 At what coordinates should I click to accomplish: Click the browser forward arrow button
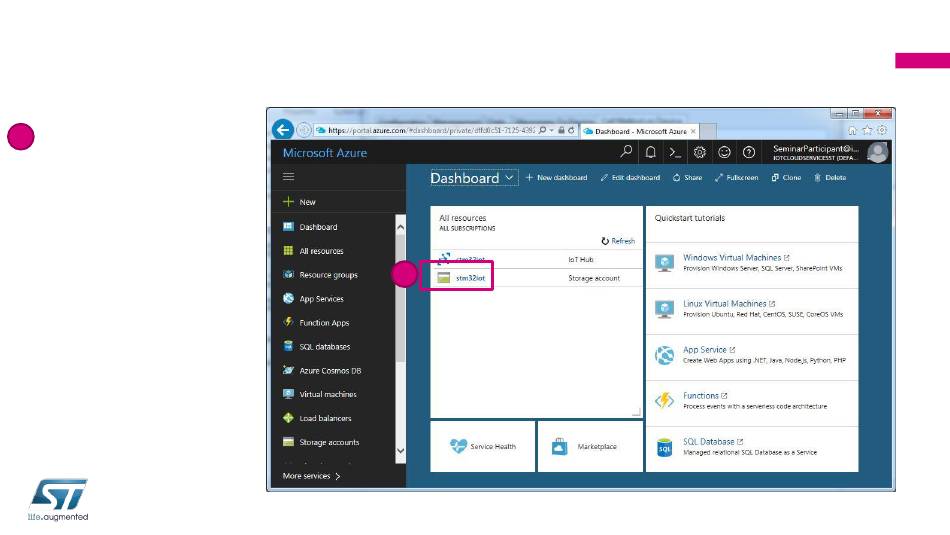[304, 130]
